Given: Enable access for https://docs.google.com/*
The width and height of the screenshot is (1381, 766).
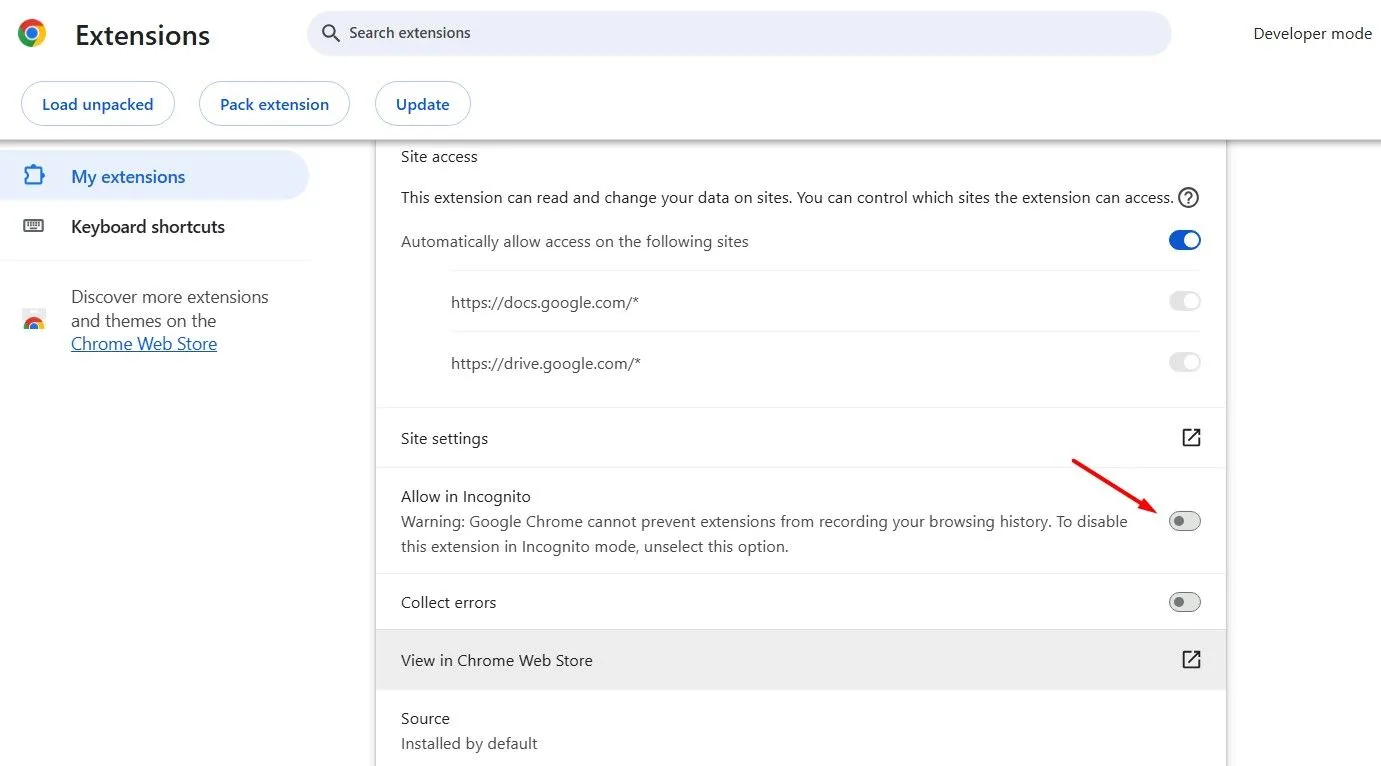Looking at the screenshot, I should (x=1184, y=301).
